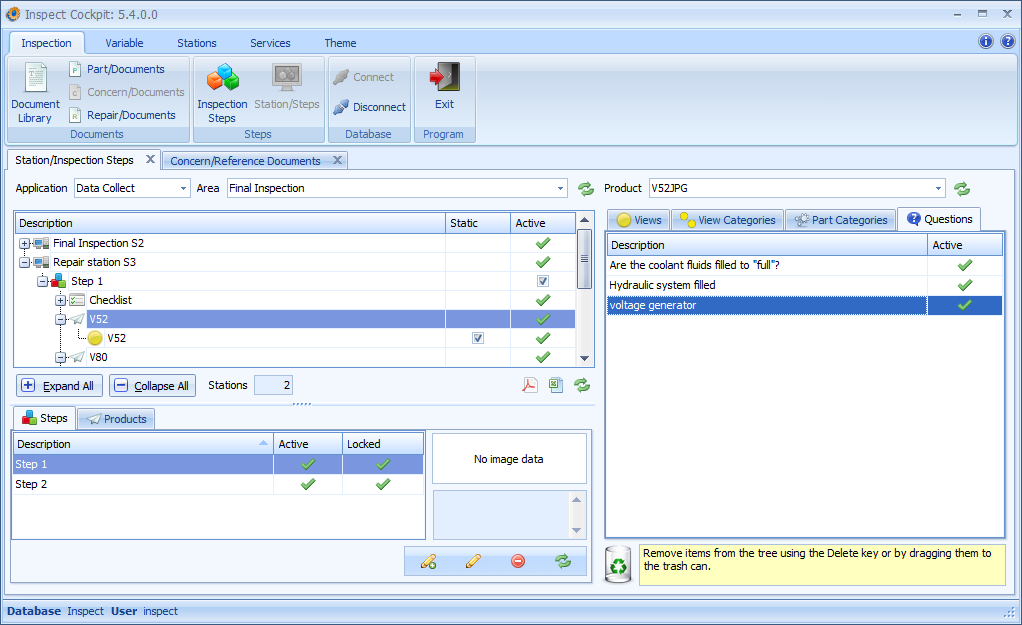Select the V80 tree item
1022x625 pixels.
[98, 357]
